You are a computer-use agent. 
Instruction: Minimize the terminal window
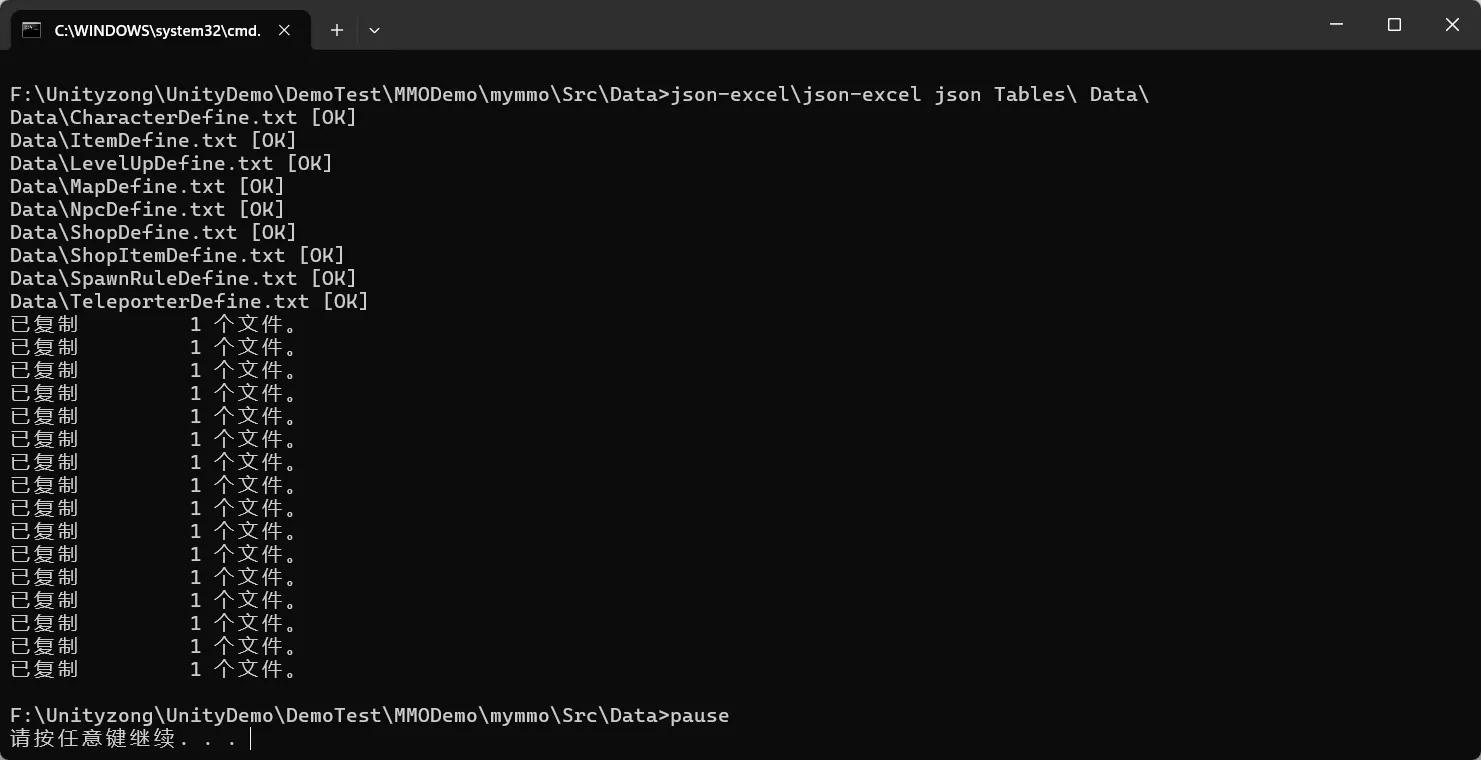(1335, 24)
